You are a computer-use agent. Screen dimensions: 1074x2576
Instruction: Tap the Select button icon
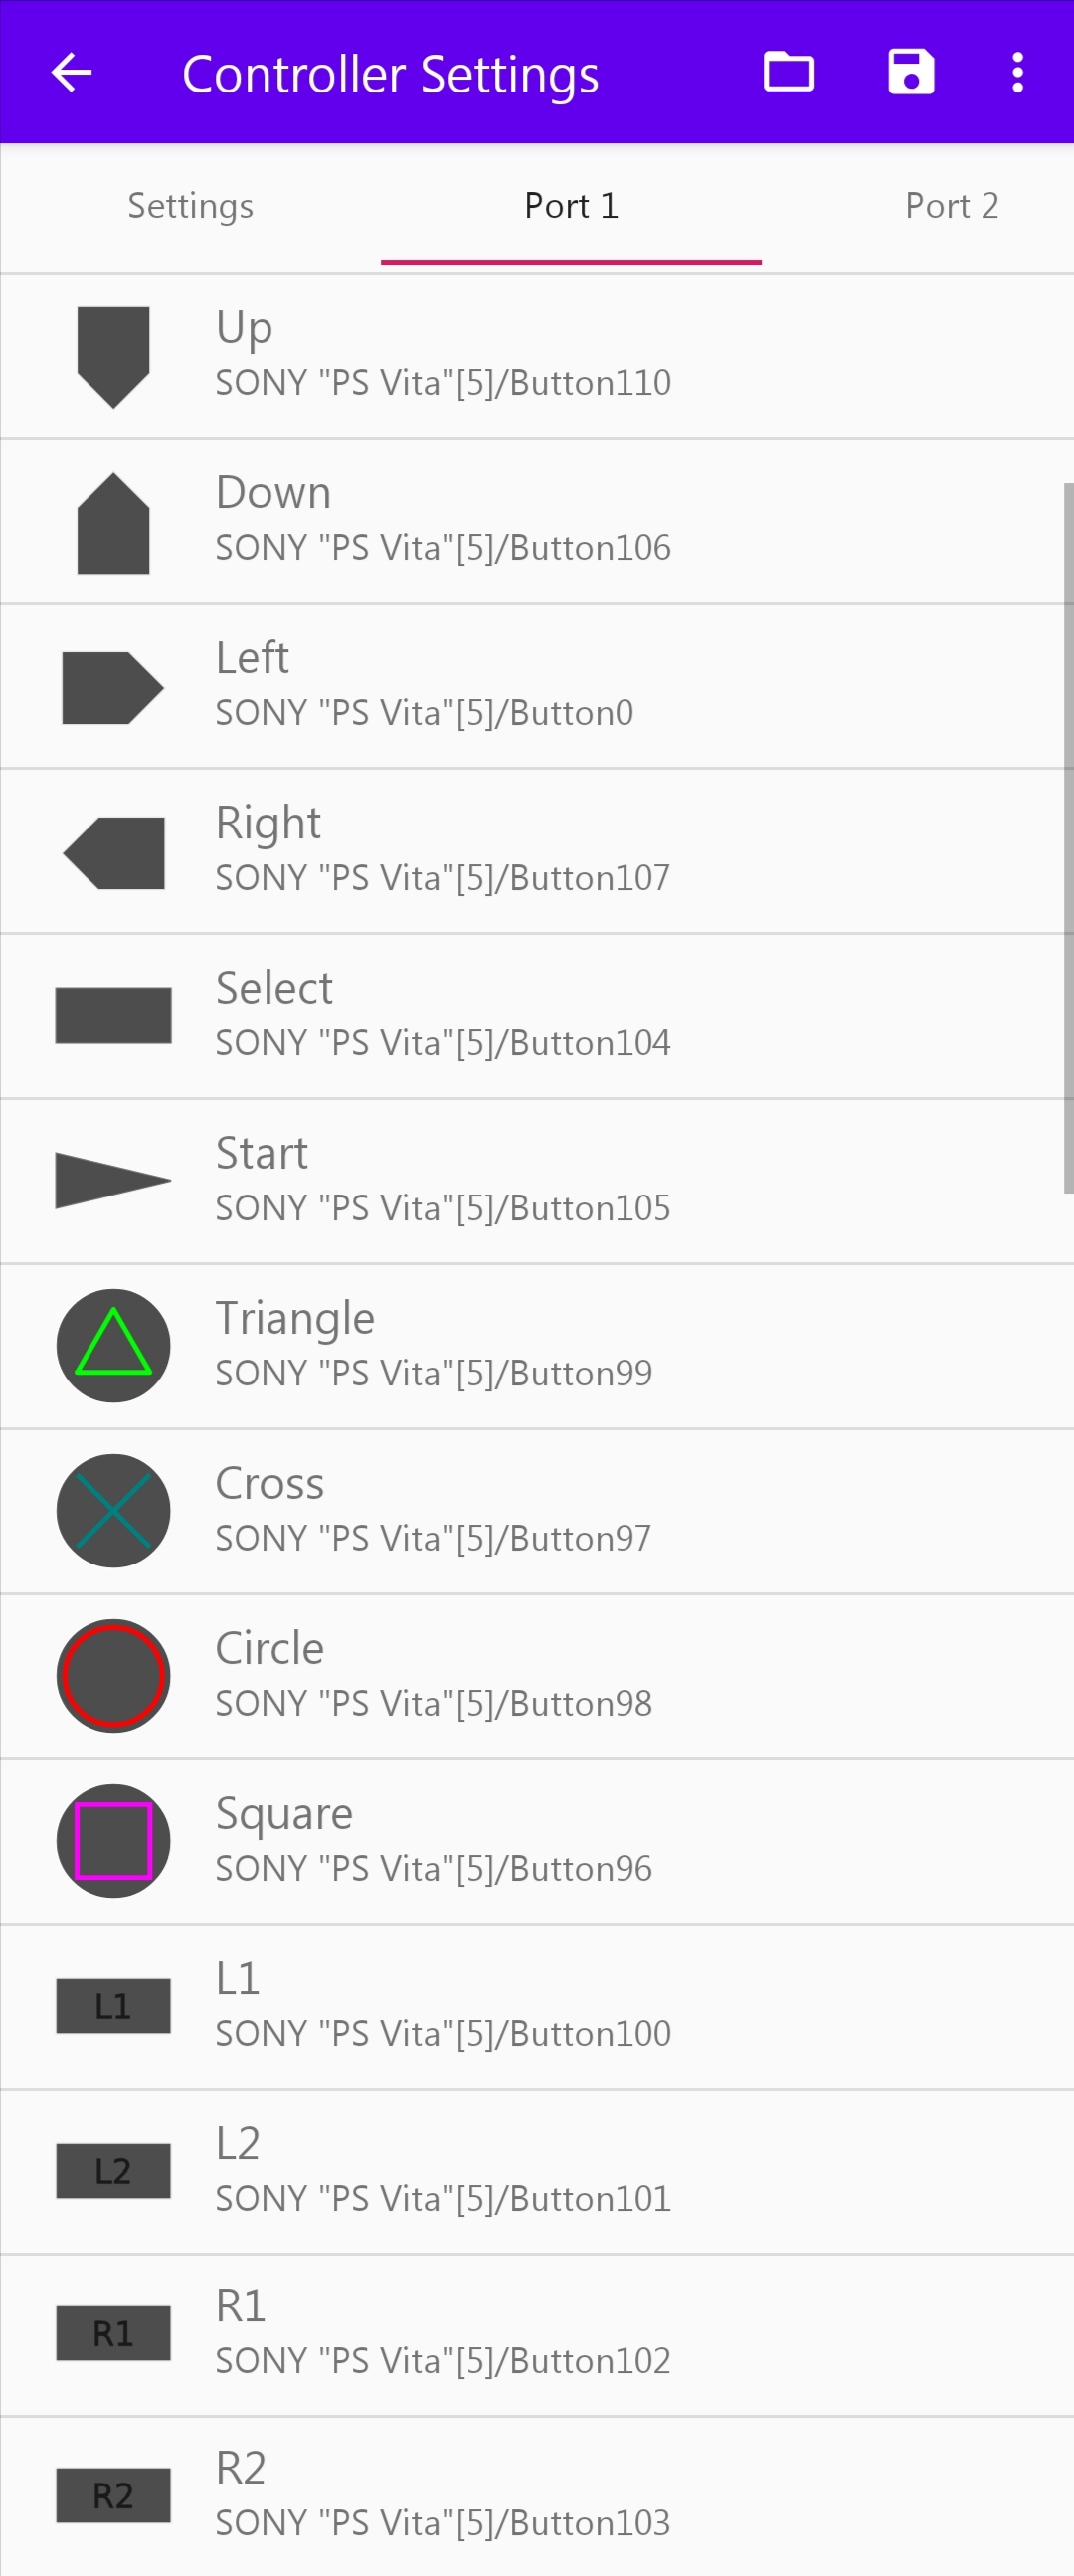[112, 1015]
